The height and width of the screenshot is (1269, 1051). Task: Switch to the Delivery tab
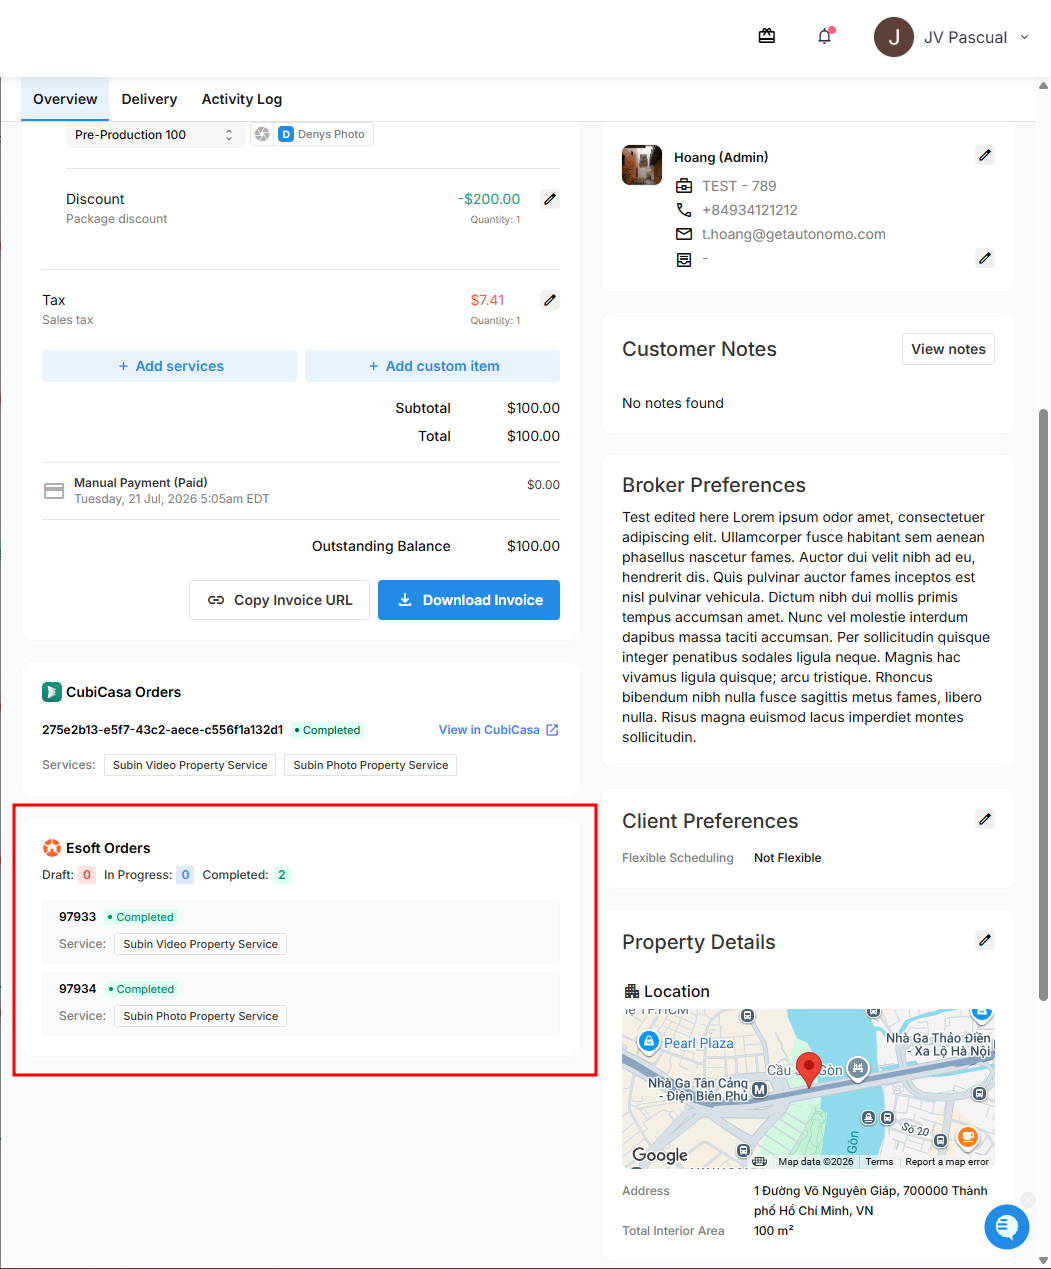[x=149, y=99]
